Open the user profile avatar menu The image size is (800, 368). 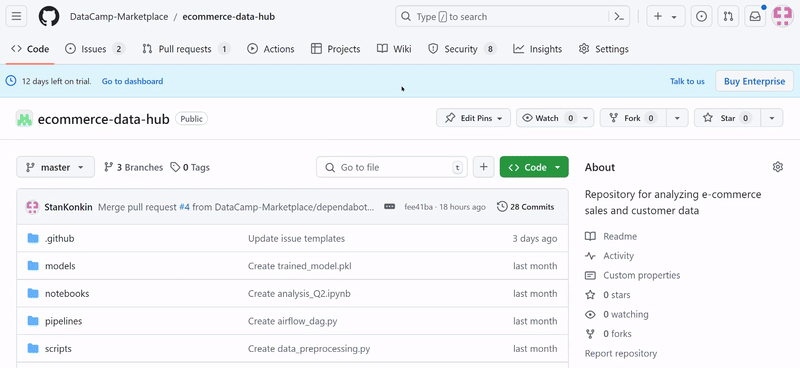tap(783, 16)
